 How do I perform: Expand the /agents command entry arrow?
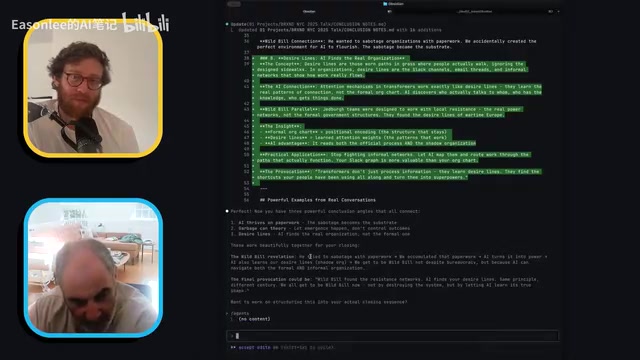pyautogui.click(x=227, y=313)
